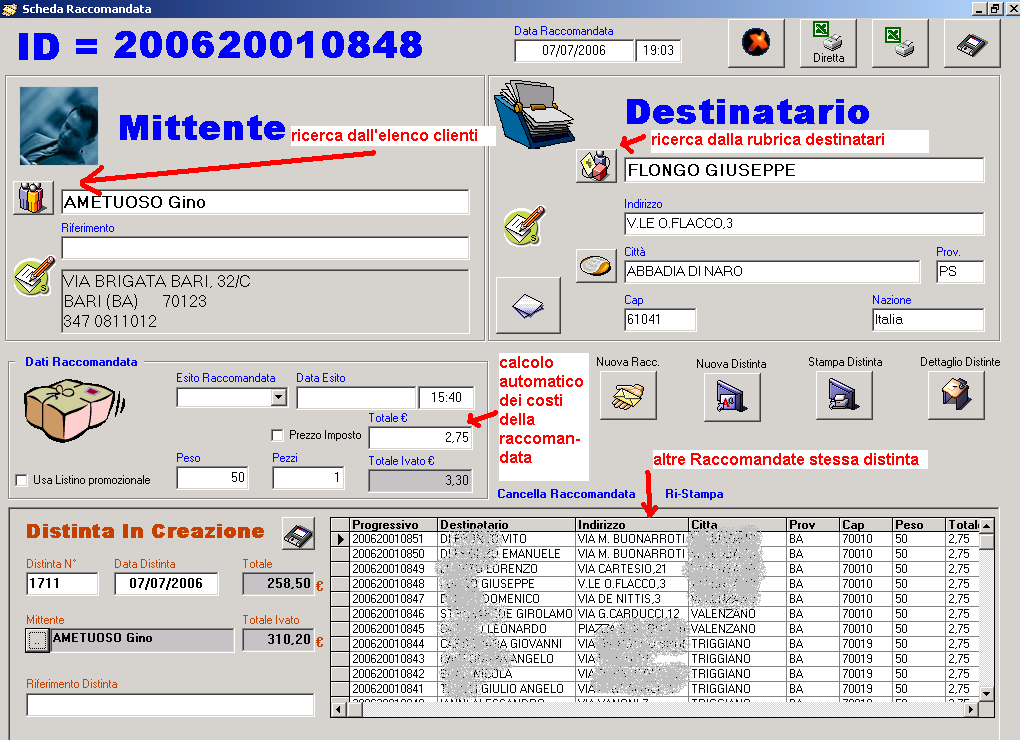Expand the Esito Raccomandata dropdown
The width and height of the screenshot is (1020, 740).
pyautogui.click(x=278, y=397)
